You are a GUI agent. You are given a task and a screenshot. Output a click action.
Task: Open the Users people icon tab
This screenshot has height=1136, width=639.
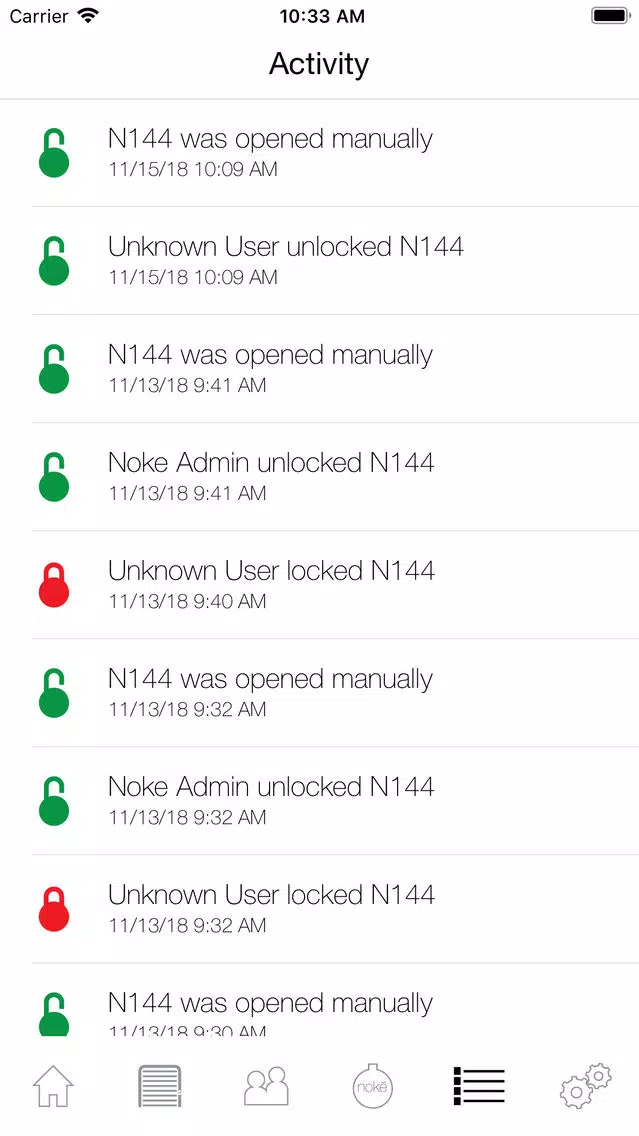point(266,1085)
